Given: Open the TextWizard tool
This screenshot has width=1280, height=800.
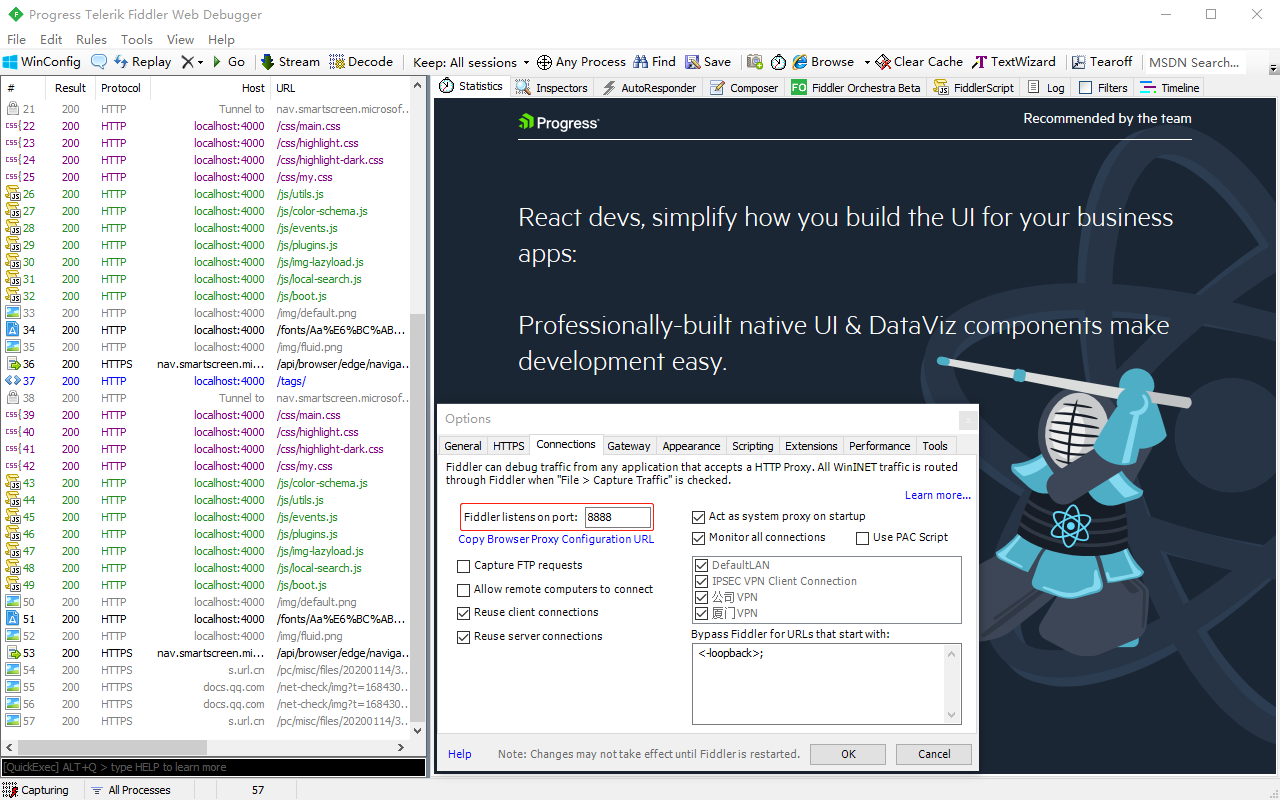Looking at the screenshot, I should pyautogui.click(x=1014, y=62).
